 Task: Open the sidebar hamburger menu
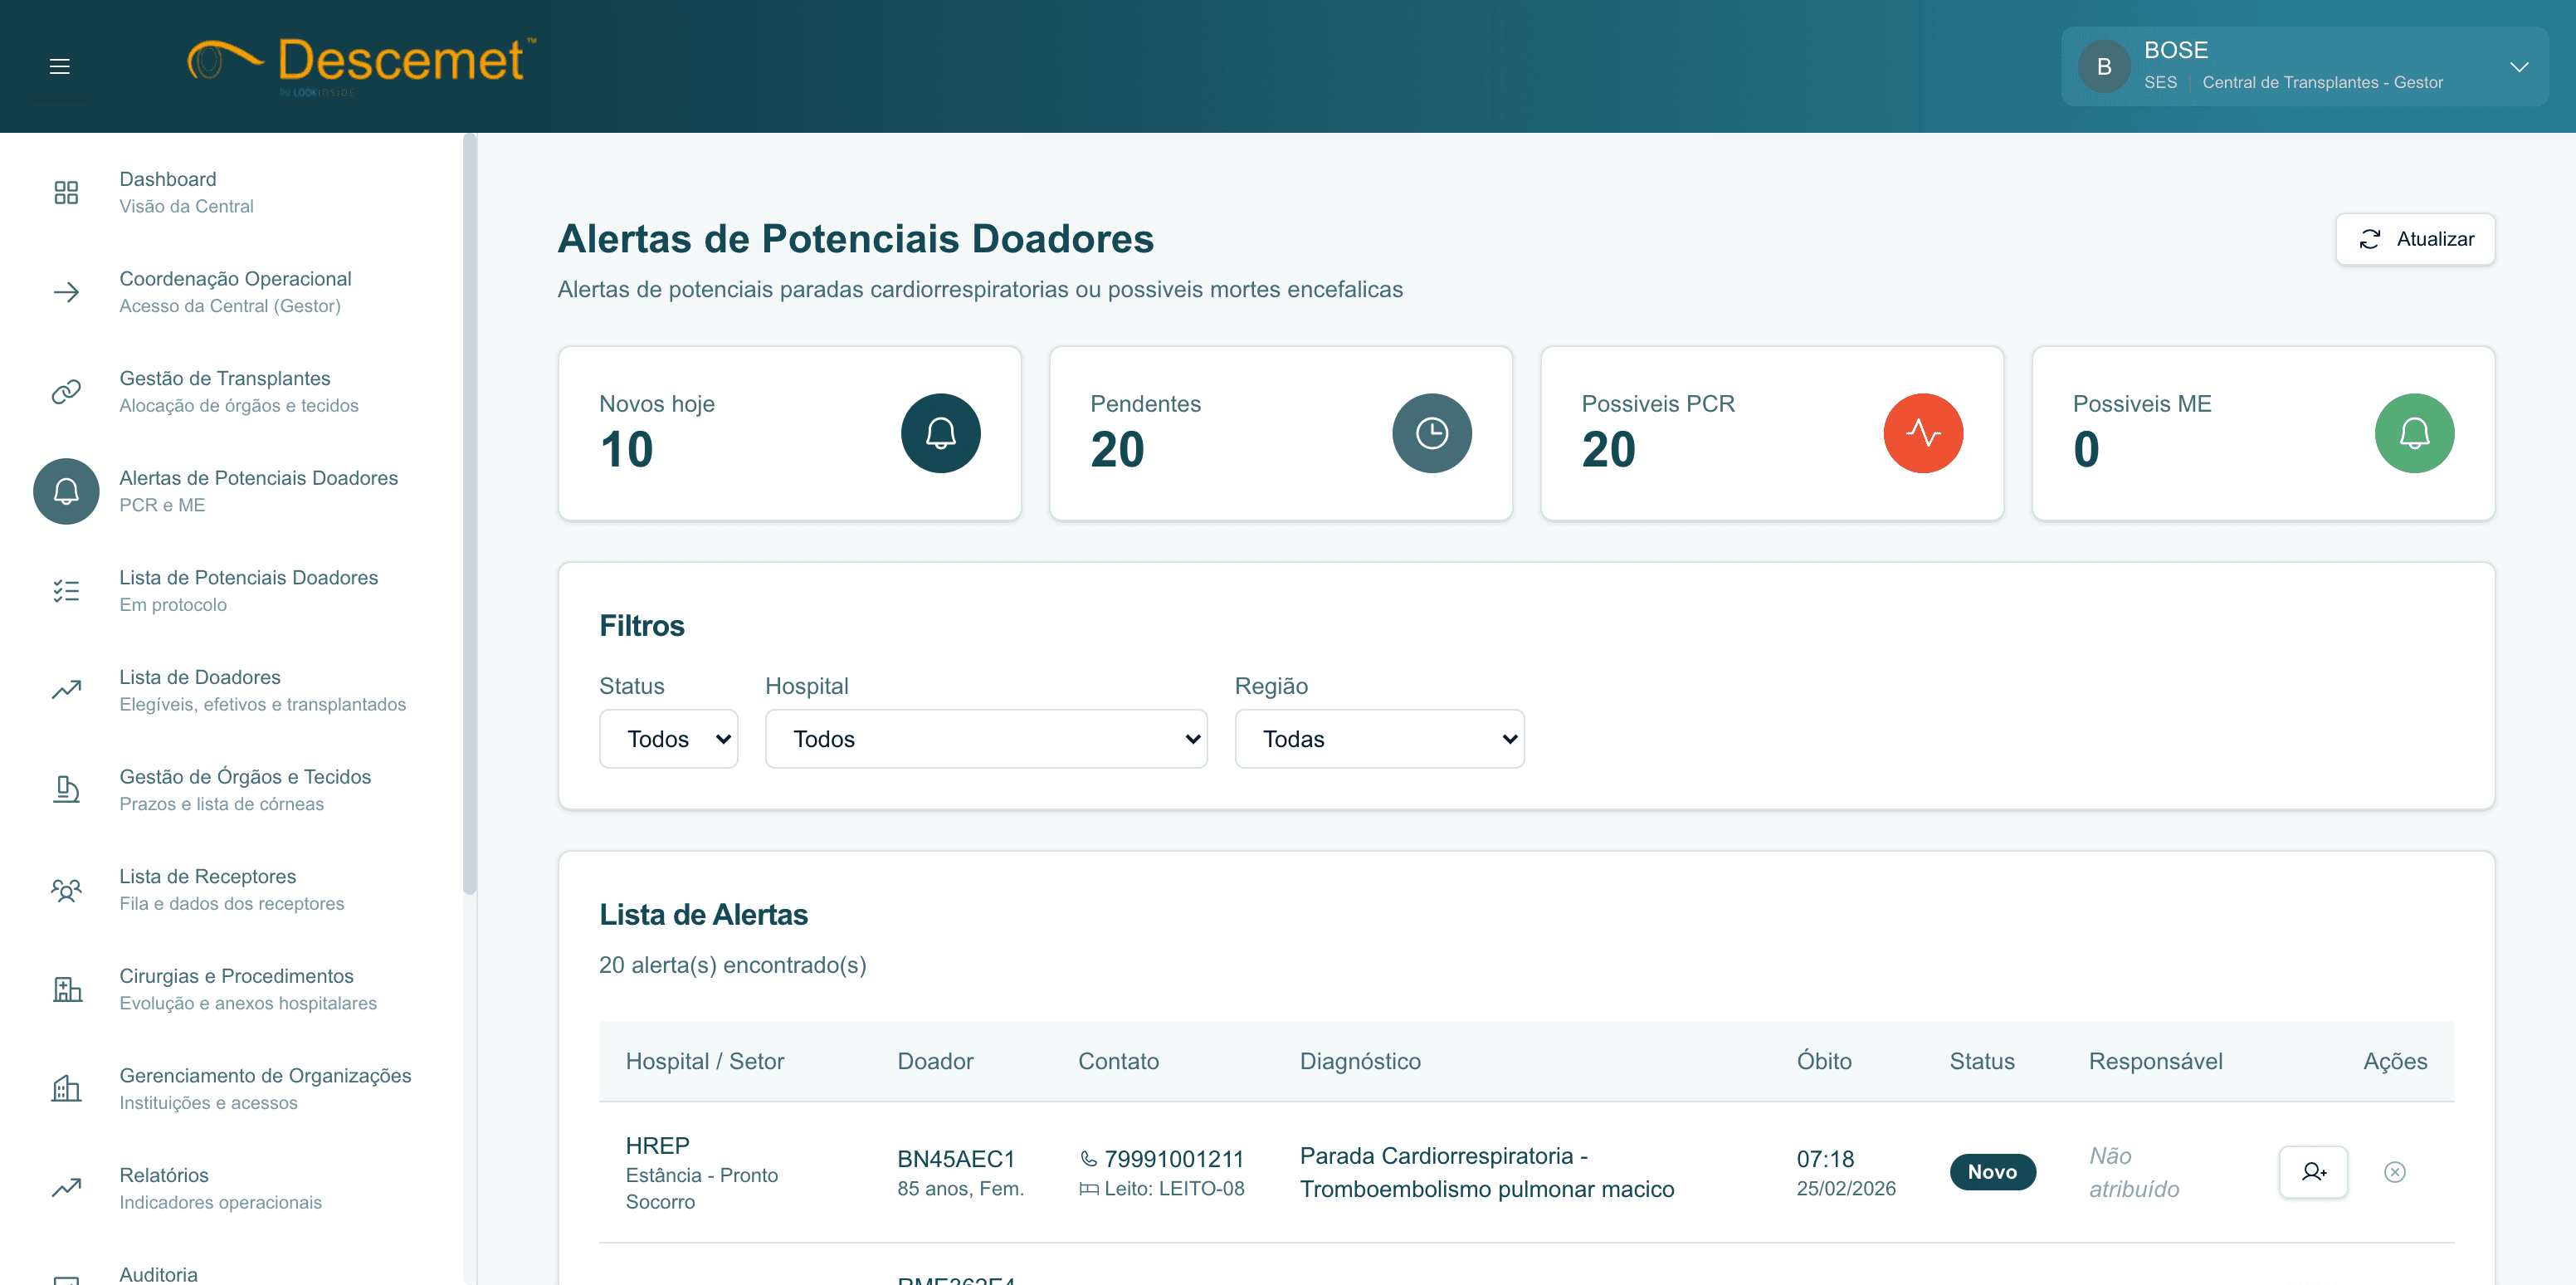pyautogui.click(x=59, y=66)
